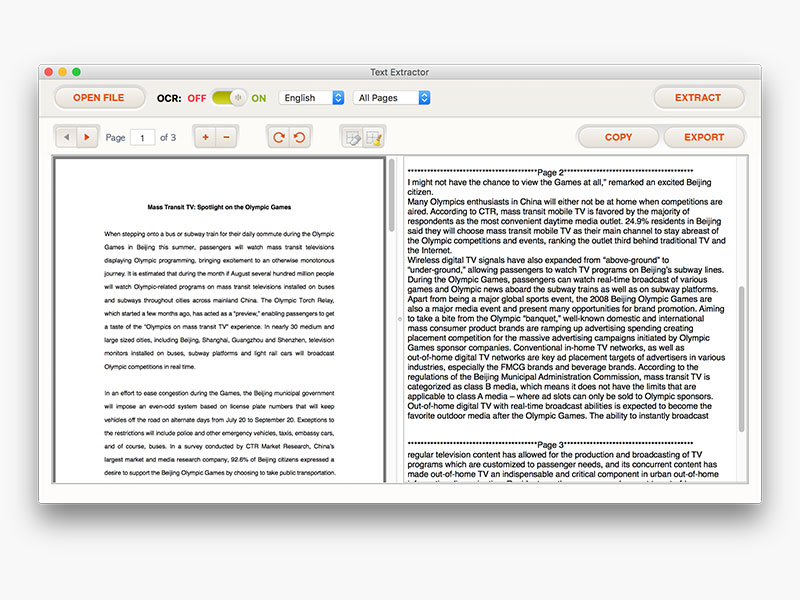
Task: Zoom in with the plus button
Action: [205, 137]
